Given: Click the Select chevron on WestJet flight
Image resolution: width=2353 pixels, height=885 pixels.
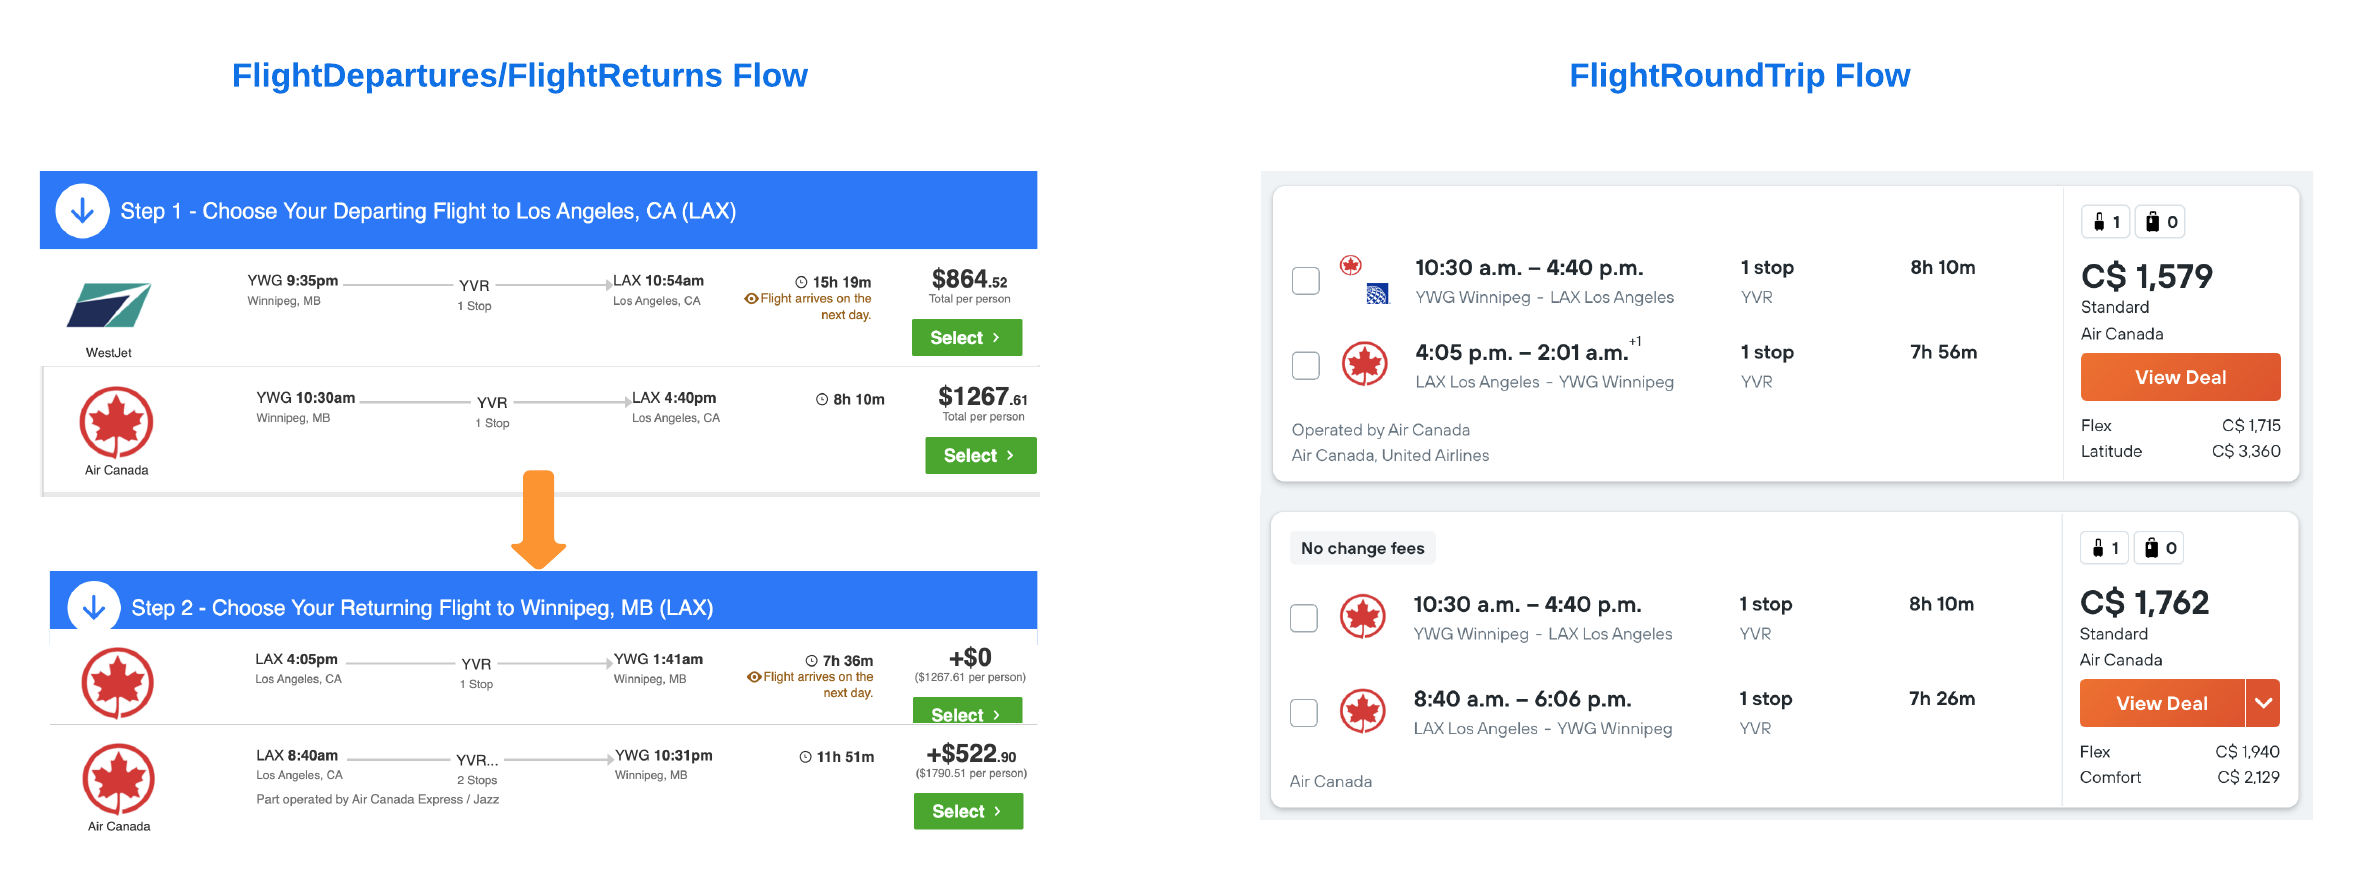Looking at the screenshot, I should click(994, 338).
